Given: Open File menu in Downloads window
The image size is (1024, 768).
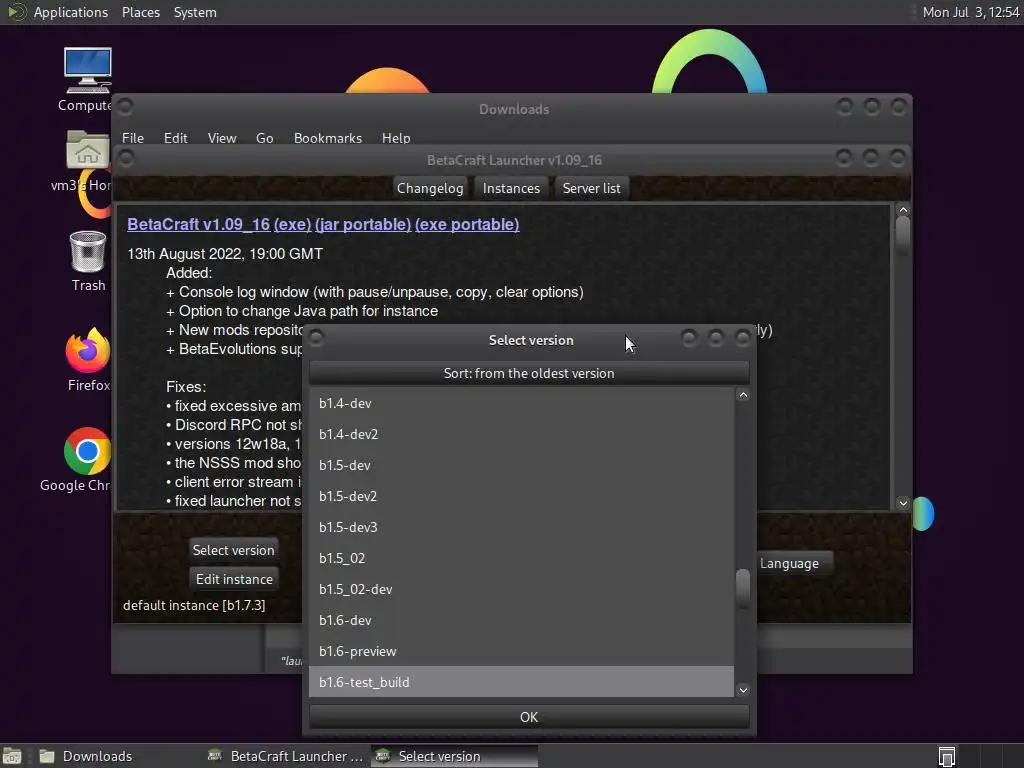Looking at the screenshot, I should (x=133, y=138).
